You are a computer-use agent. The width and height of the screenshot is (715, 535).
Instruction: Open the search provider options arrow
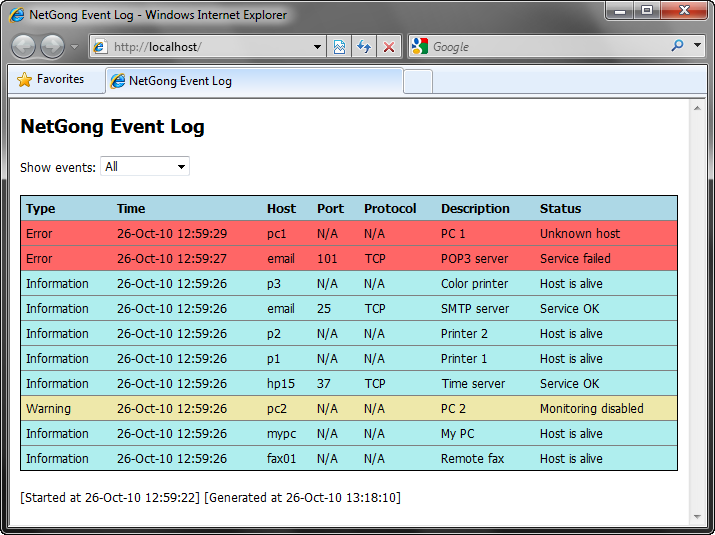[697, 45]
